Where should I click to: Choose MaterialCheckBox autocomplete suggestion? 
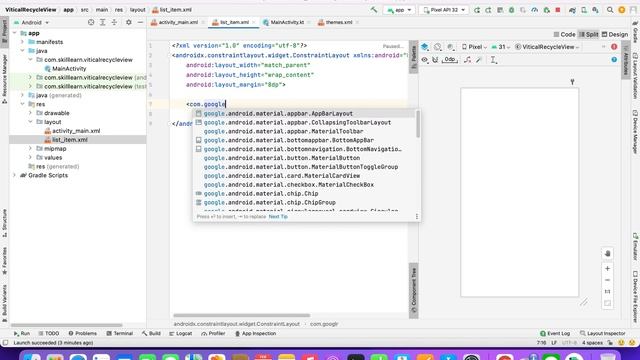tap(304, 185)
